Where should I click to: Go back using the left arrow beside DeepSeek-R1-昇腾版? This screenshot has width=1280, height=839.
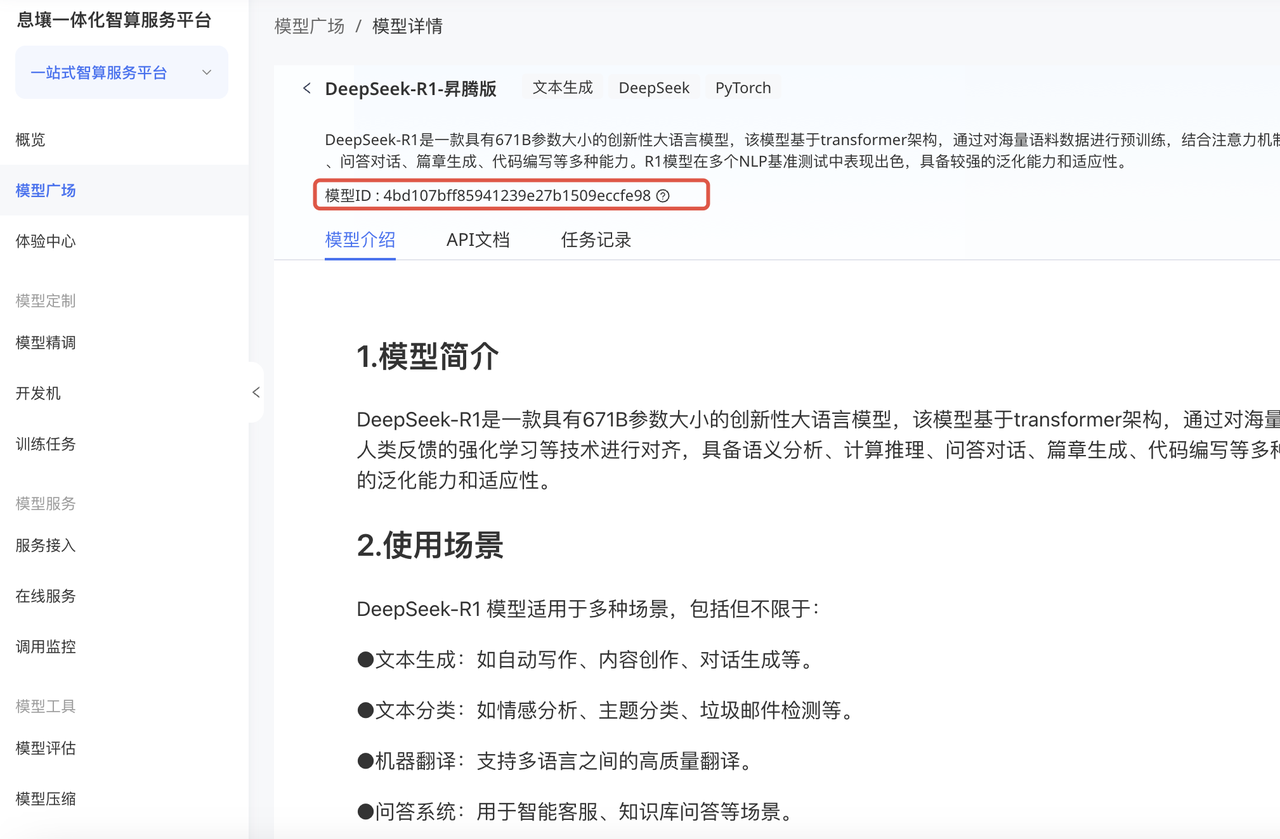click(307, 88)
